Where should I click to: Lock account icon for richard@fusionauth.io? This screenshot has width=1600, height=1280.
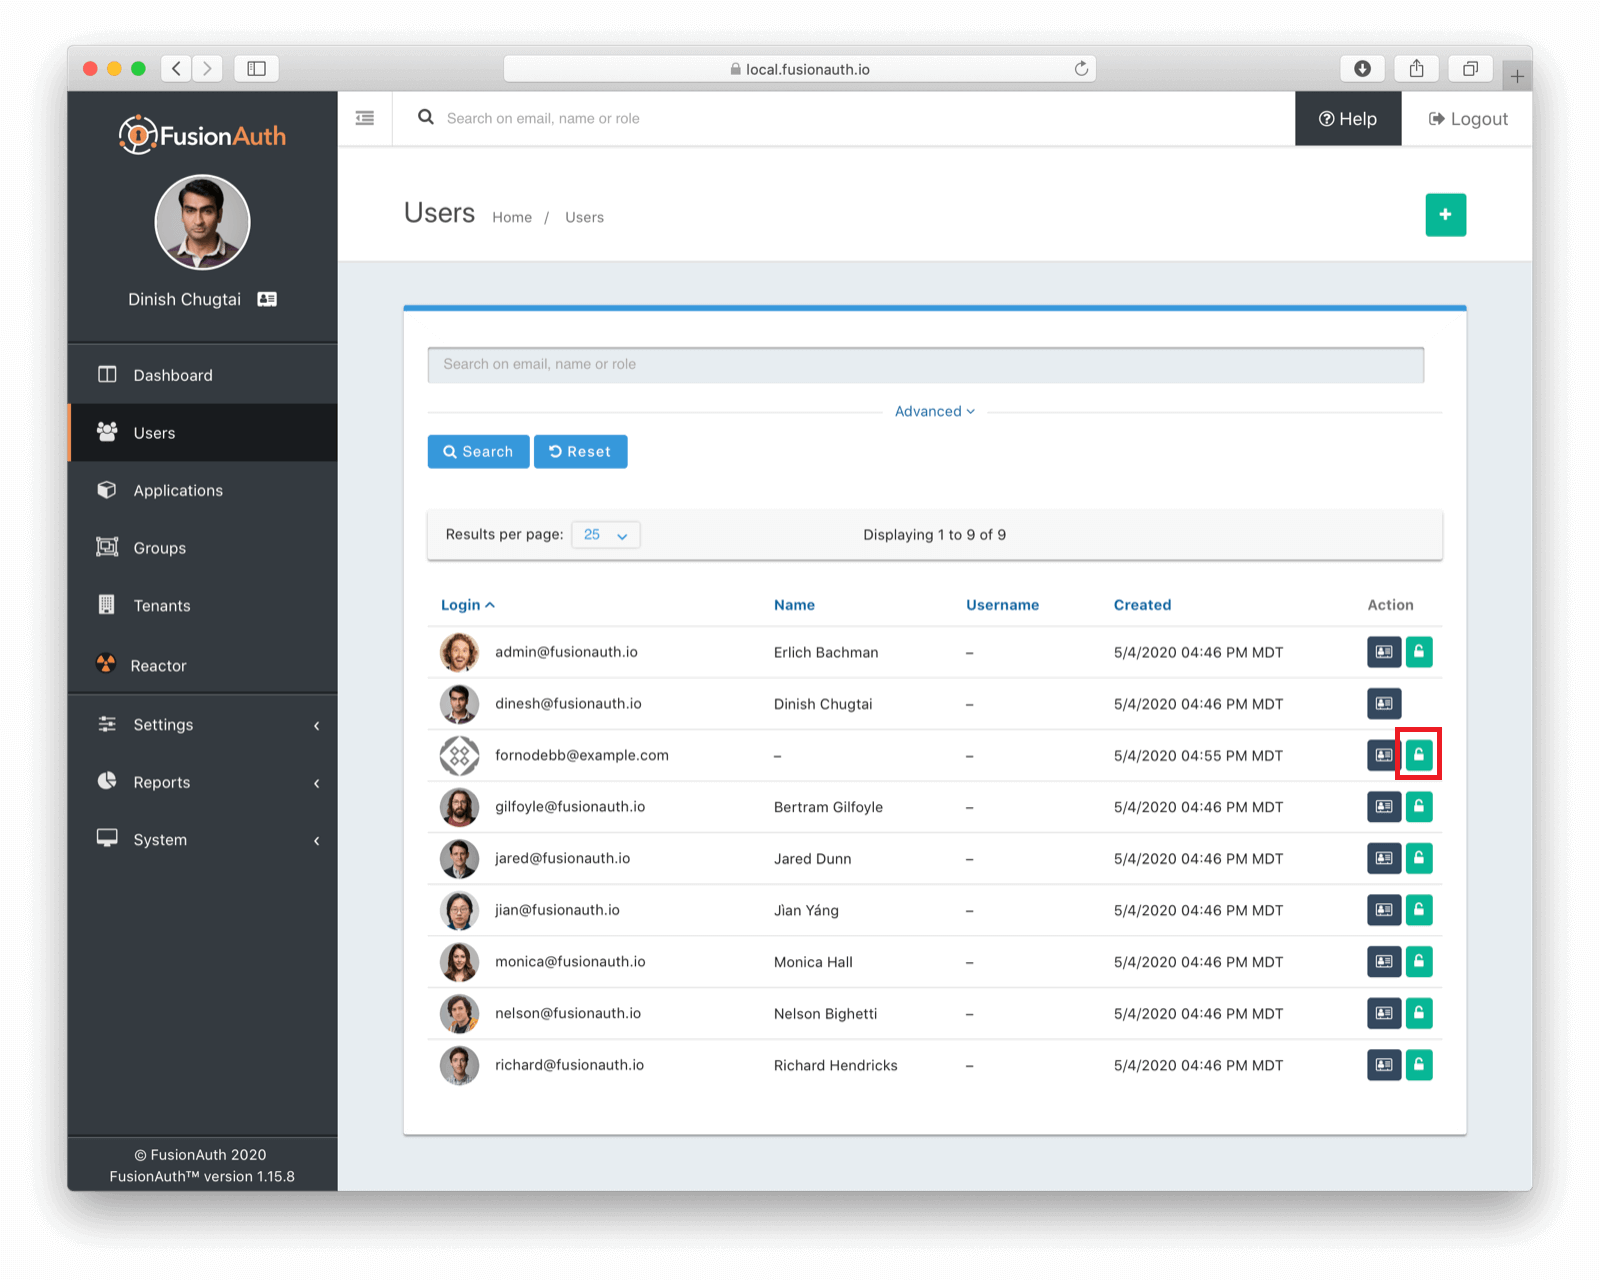1419,1065
